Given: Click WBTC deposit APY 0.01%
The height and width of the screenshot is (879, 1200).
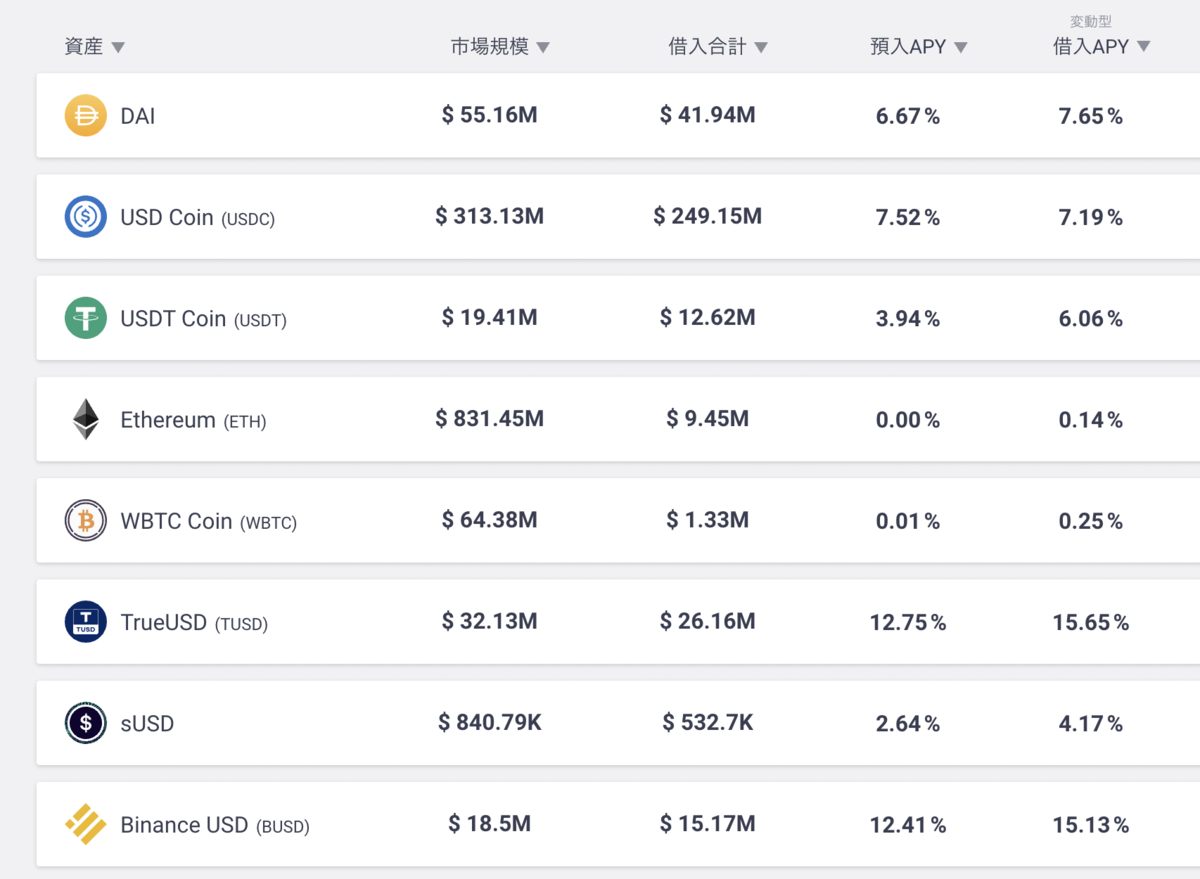Looking at the screenshot, I should click(908, 521).
